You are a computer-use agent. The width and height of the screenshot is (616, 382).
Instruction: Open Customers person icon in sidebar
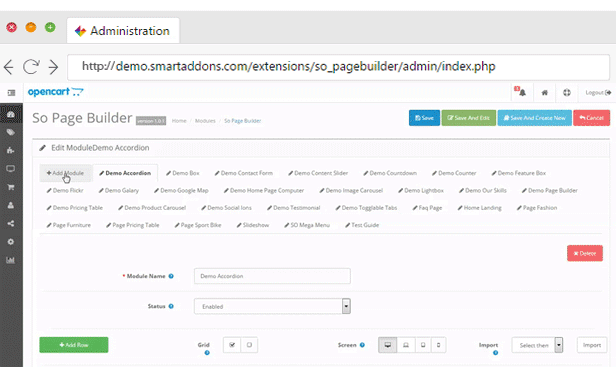coord(11,205)
